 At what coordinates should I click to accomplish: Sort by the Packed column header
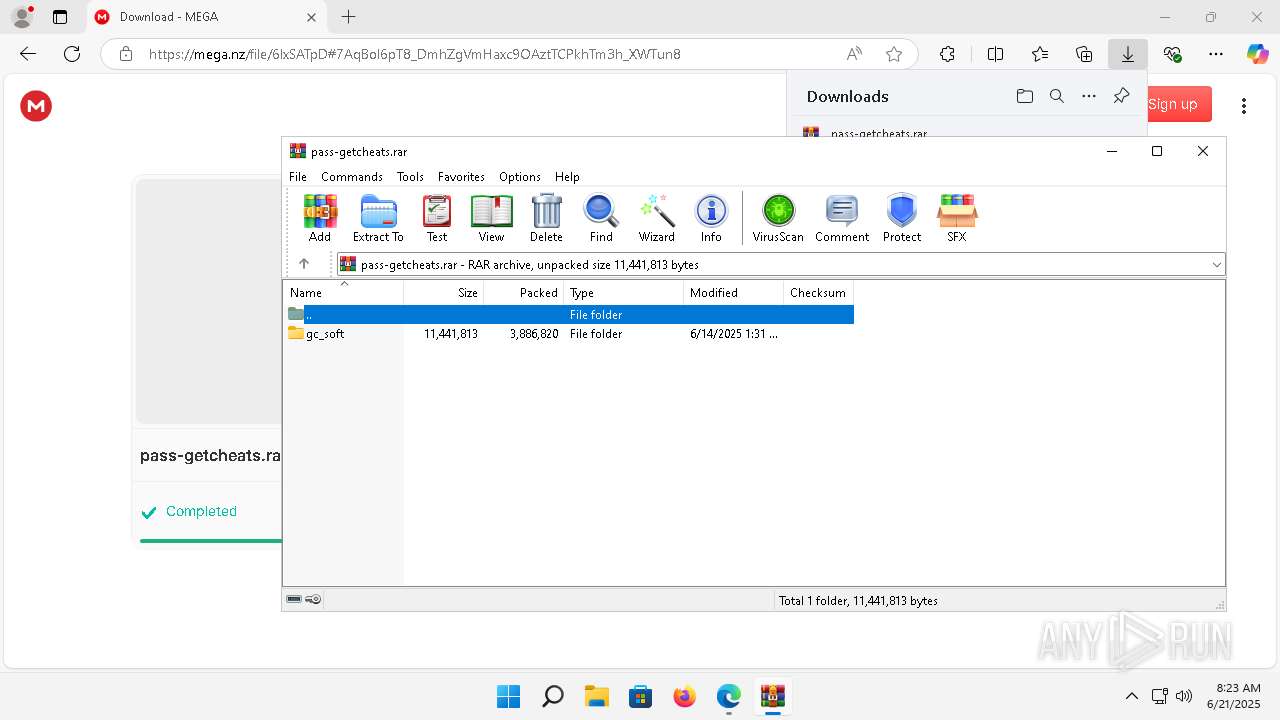pyautogui.click(x=524, y=293)
